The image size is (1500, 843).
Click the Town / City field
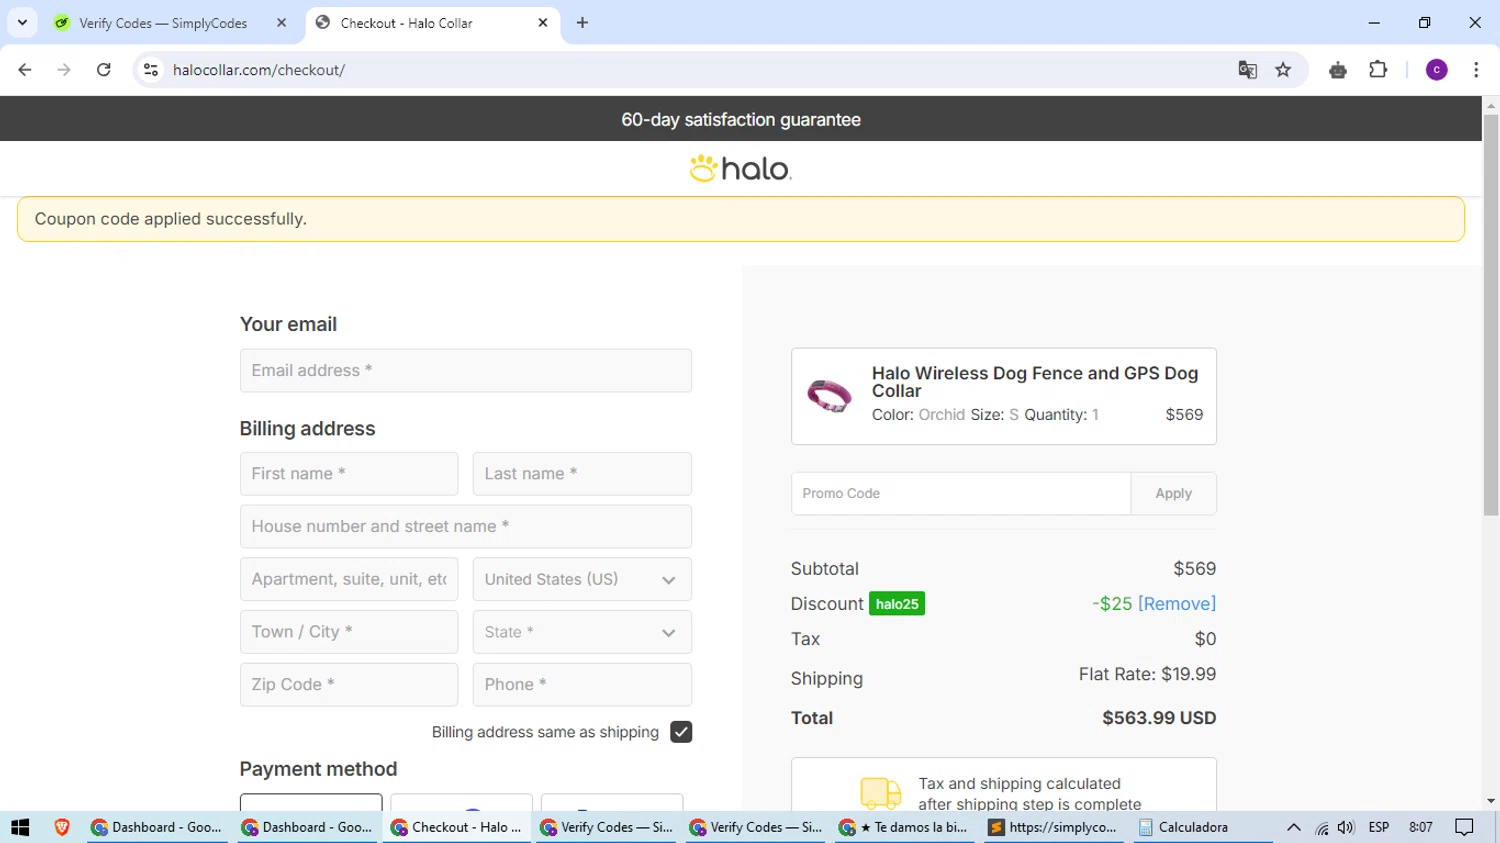[349, 632]
